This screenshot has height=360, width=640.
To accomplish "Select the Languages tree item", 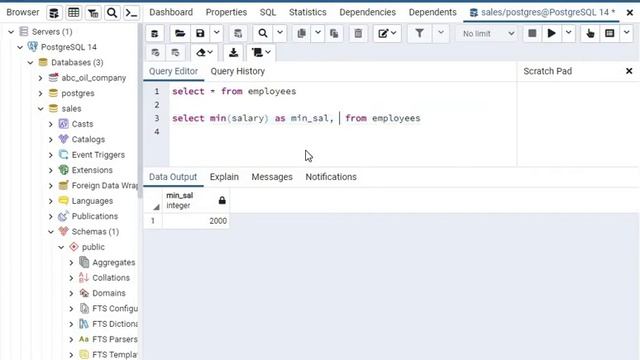I will click(x=92, y=201).
